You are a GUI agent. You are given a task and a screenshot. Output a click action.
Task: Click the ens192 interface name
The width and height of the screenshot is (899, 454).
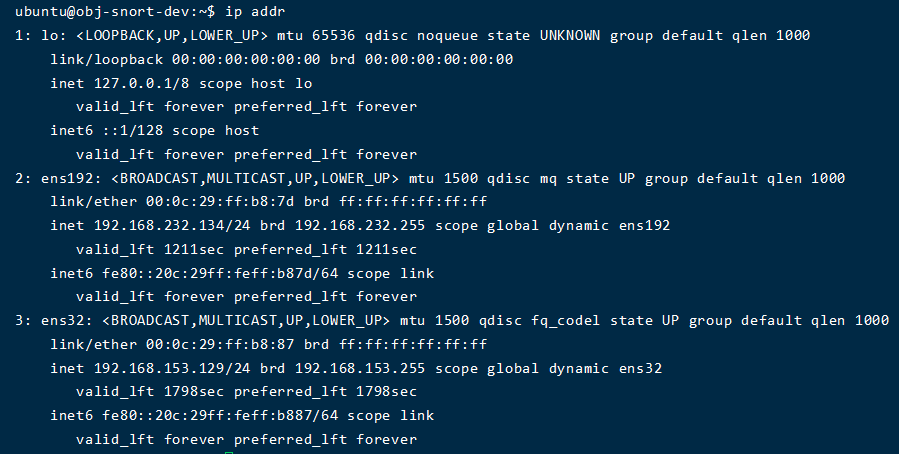click(x=67, y=178)
